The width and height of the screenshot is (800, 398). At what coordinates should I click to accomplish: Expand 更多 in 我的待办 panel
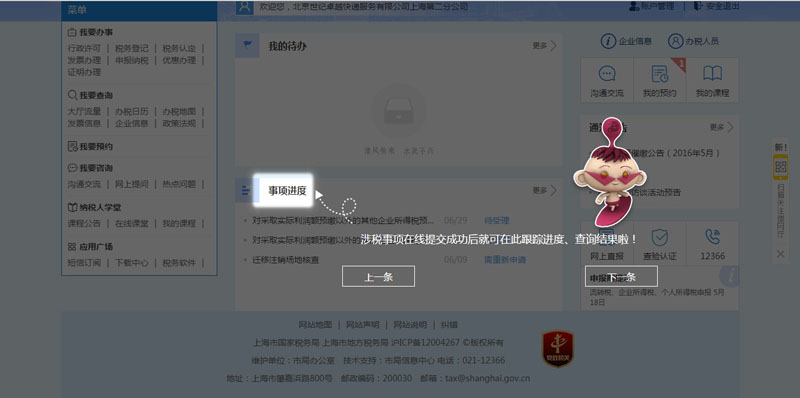pos(544,45)
